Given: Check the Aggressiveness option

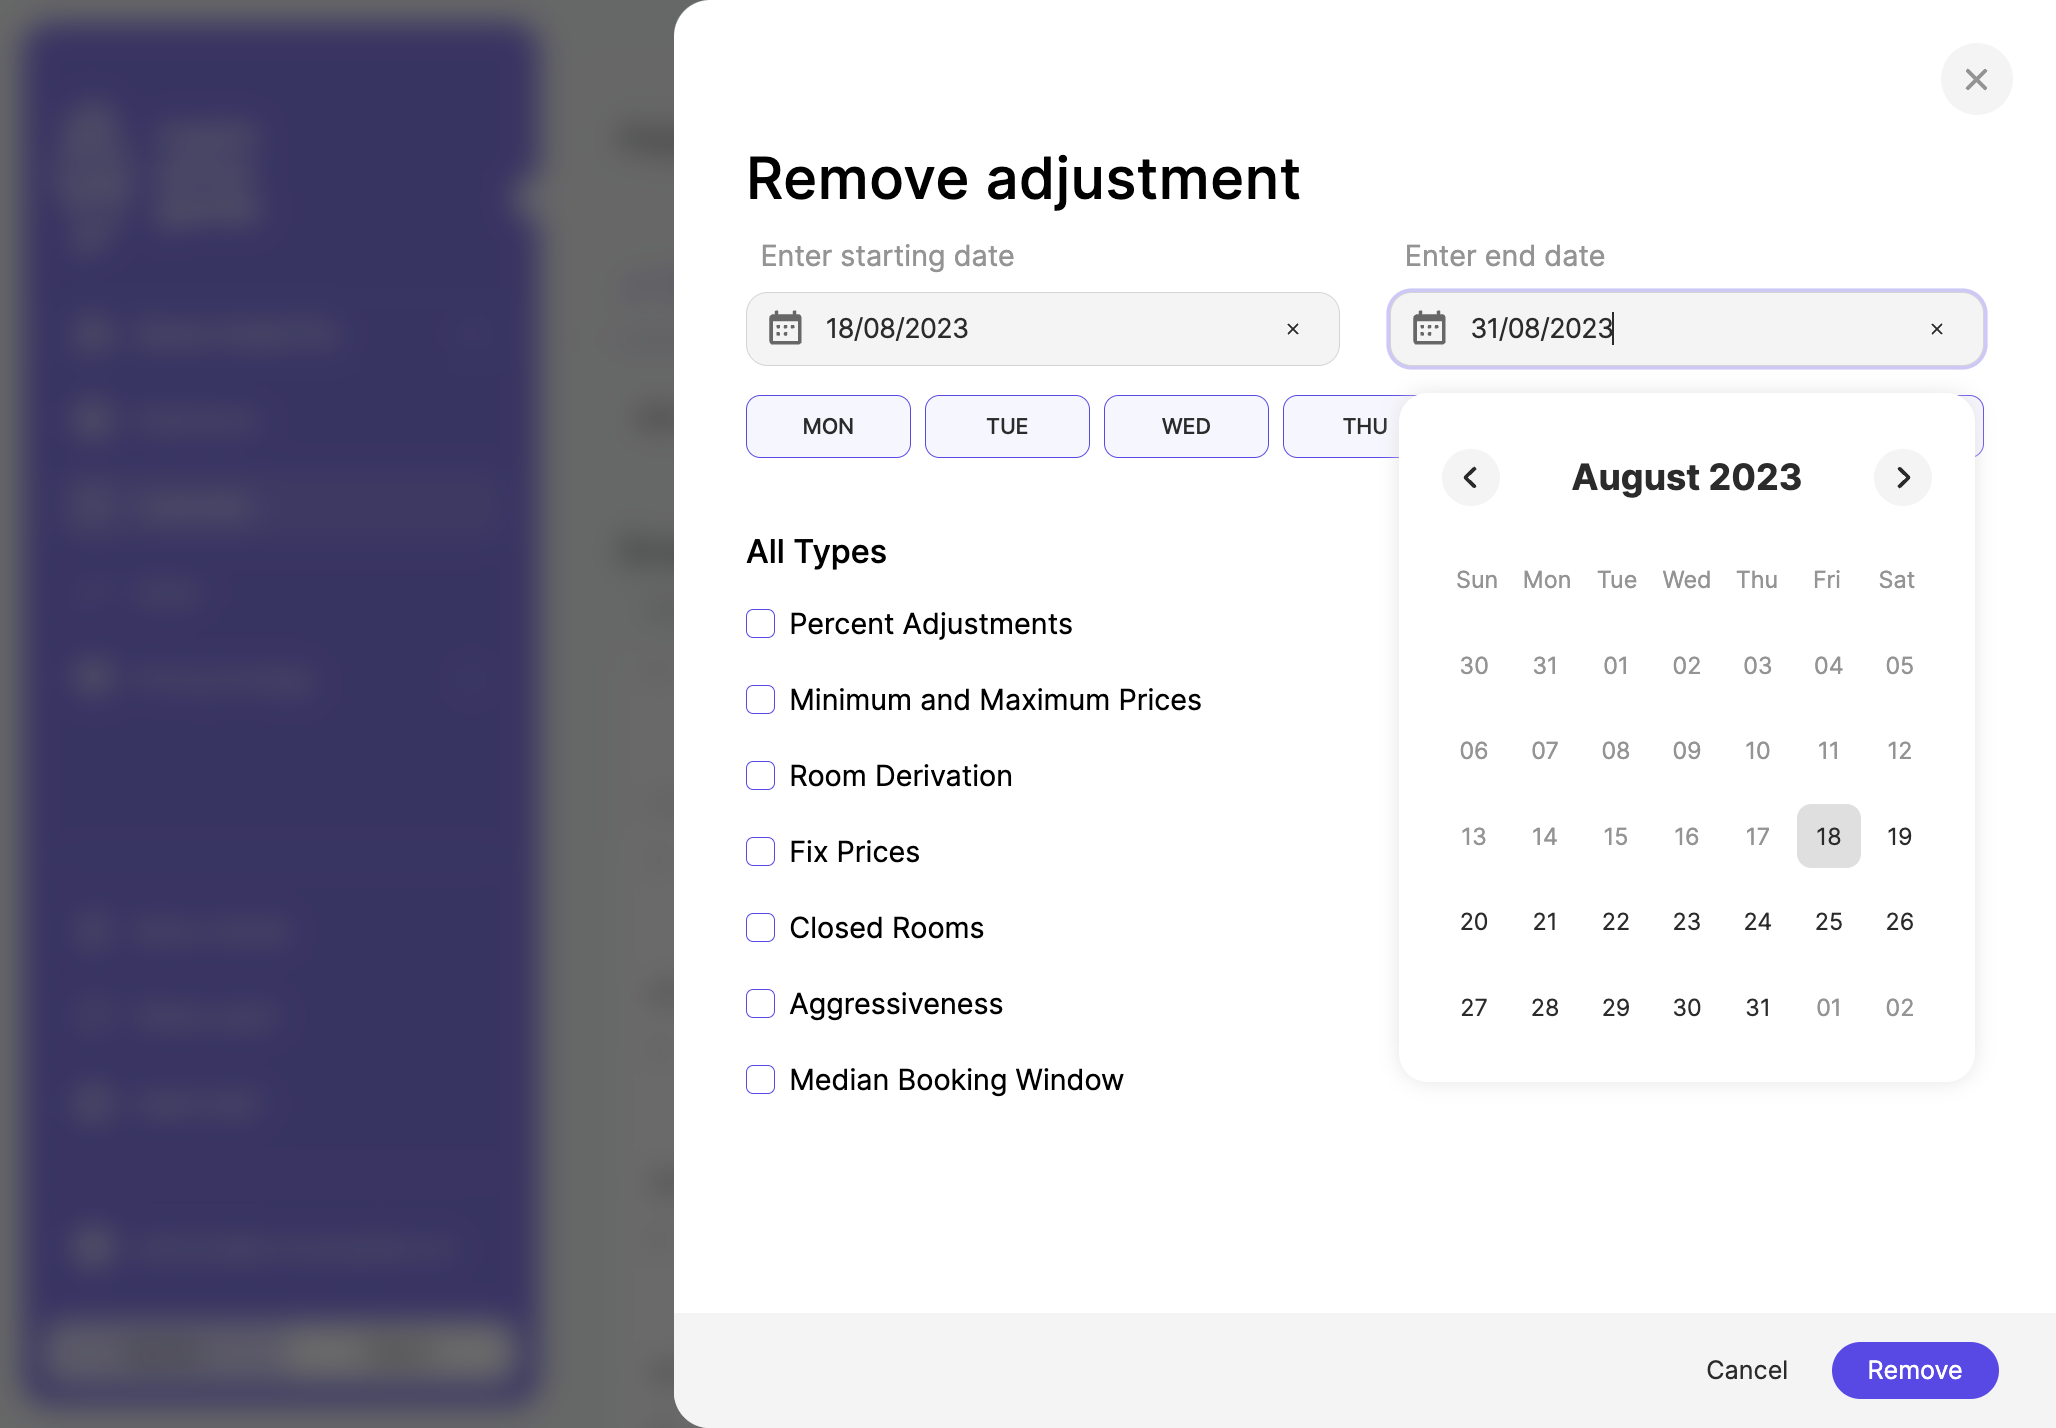Looking at the screenshot, I should tap(761, 1004).
